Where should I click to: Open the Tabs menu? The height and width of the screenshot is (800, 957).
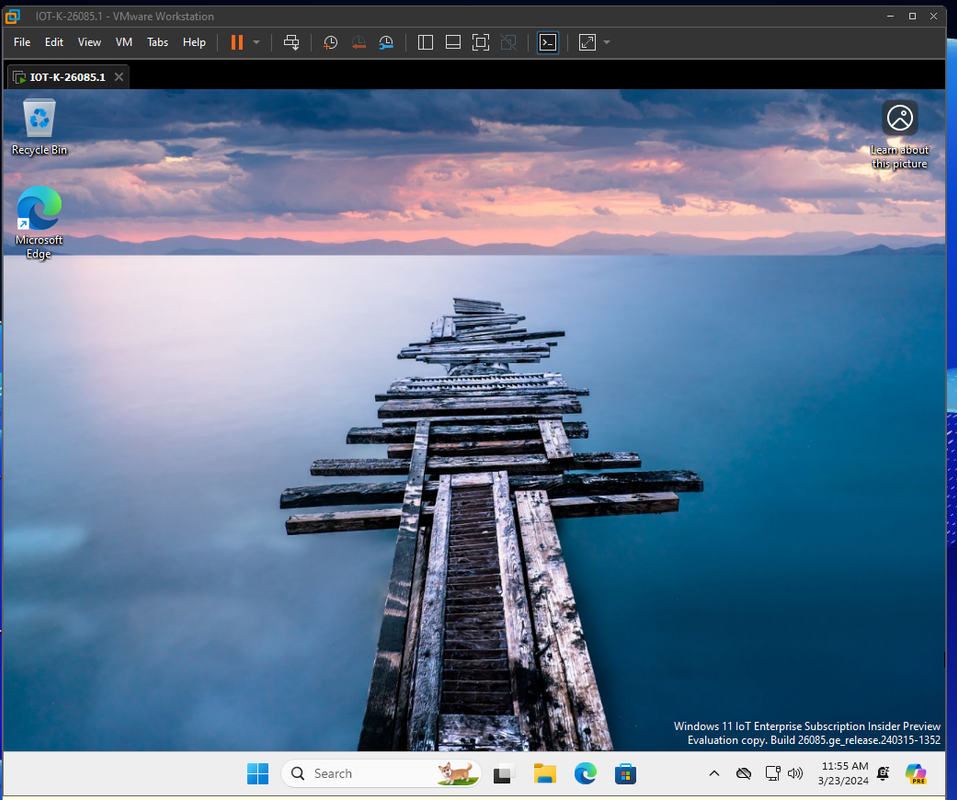(157, 42)
